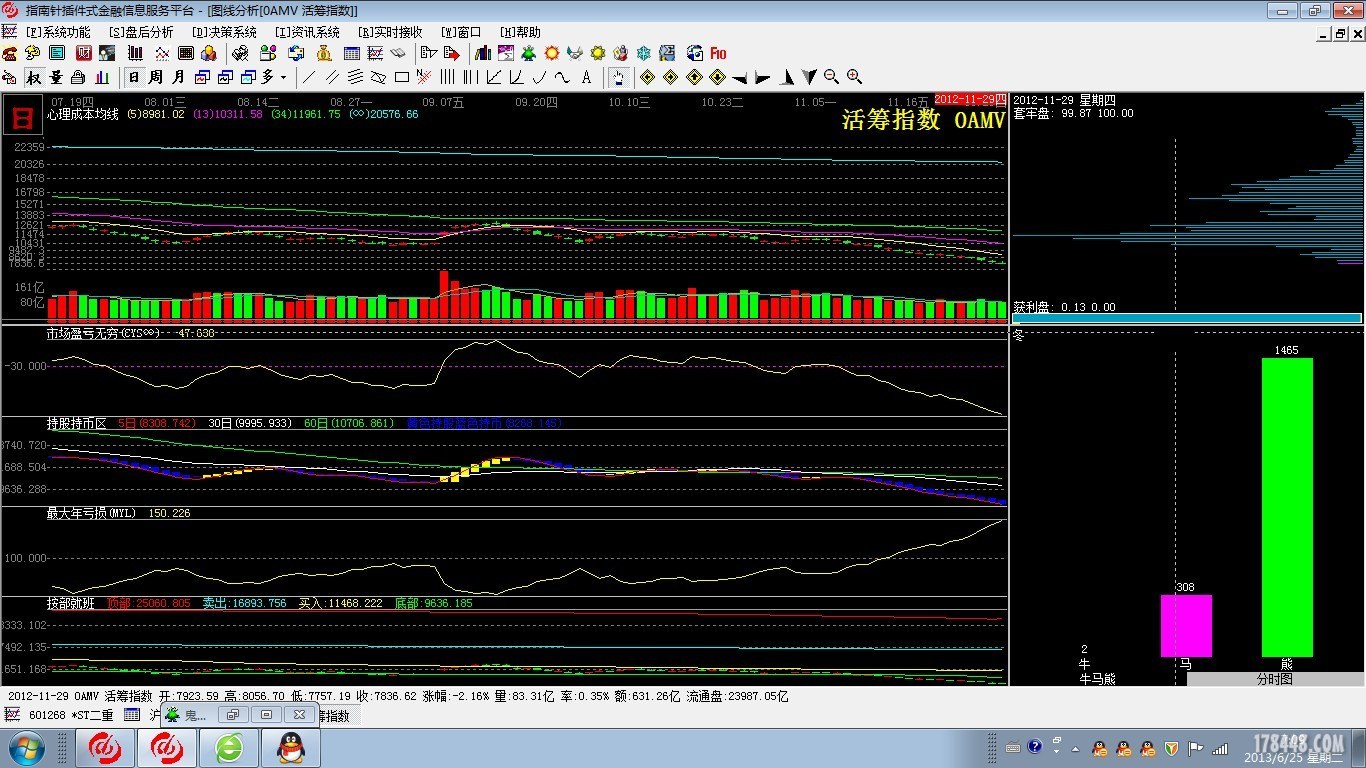The width and height of the screenshot is (1366, 768).
Task: Click the calendar grid icon in top toolbar
Action: (352, 53)
